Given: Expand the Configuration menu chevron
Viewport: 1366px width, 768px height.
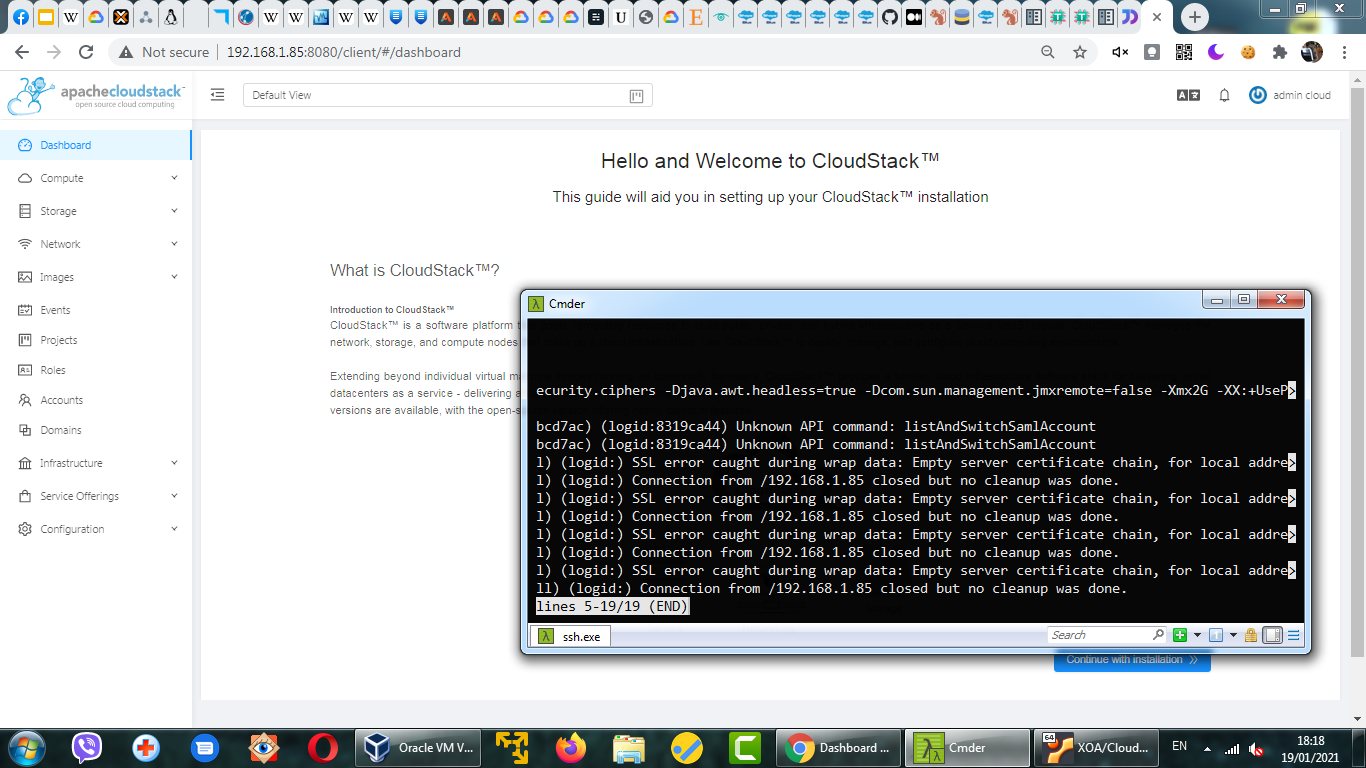Looking at the screenshot, I should [174, 529].
